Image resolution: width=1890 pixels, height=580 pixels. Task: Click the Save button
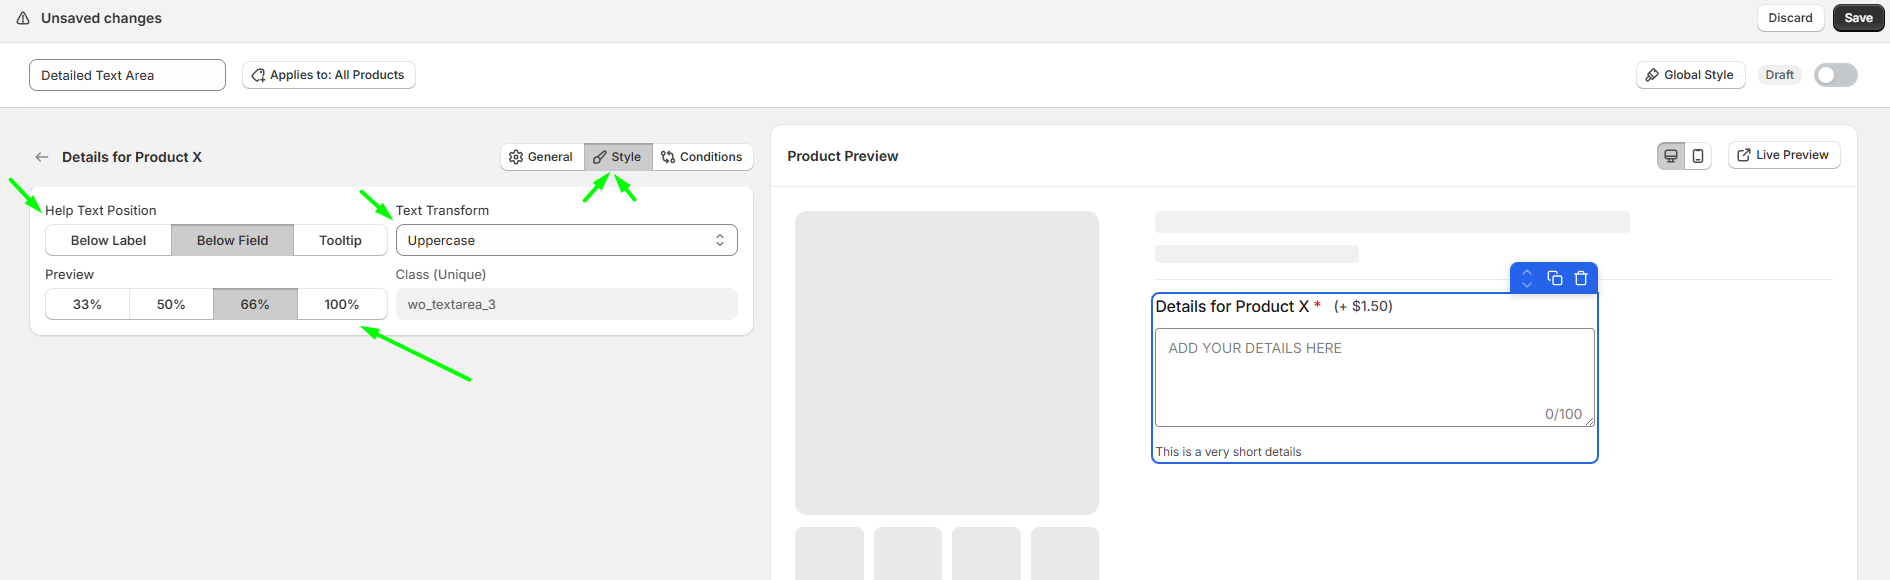(x=1858, y=18)
